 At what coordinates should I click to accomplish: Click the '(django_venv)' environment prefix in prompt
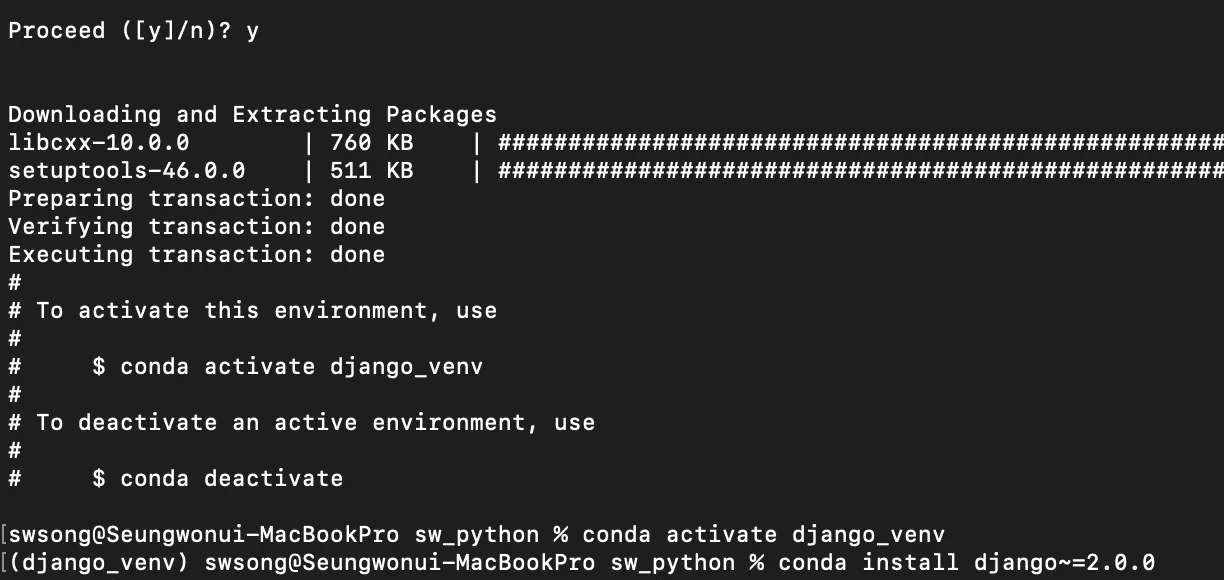100,563
